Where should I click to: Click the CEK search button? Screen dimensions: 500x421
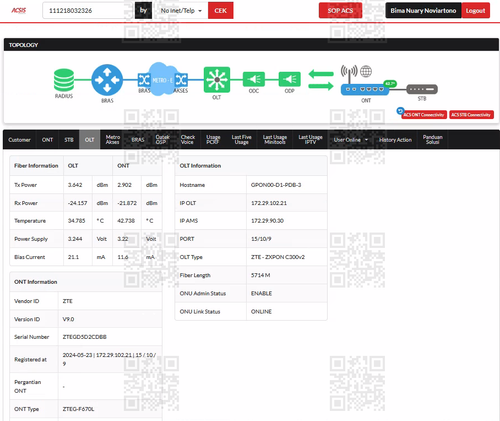pos(220,11)
